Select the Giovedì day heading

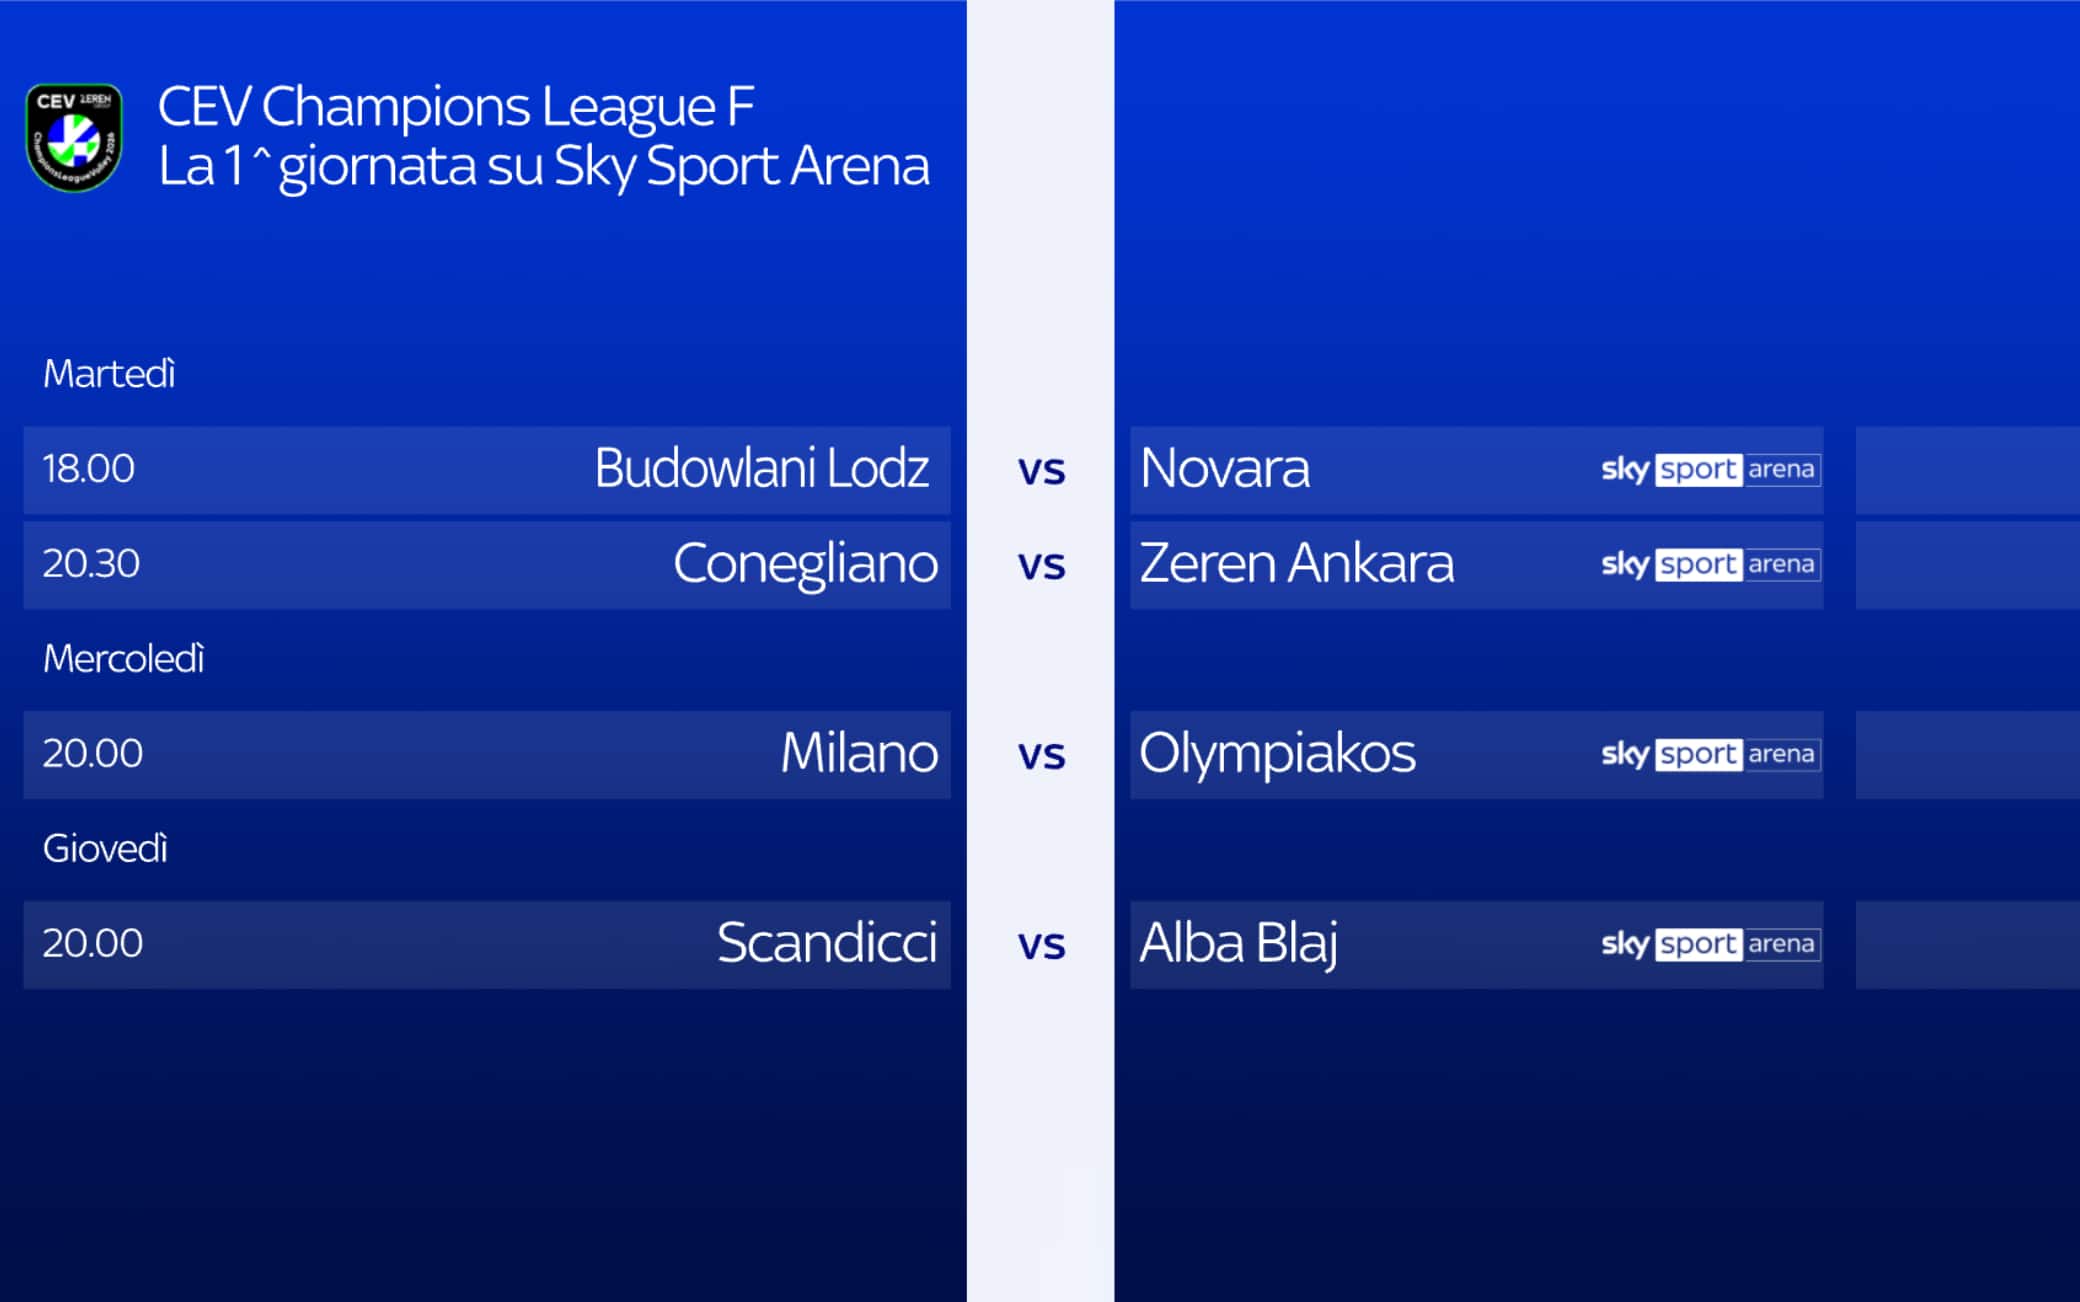tap(105, 849)
